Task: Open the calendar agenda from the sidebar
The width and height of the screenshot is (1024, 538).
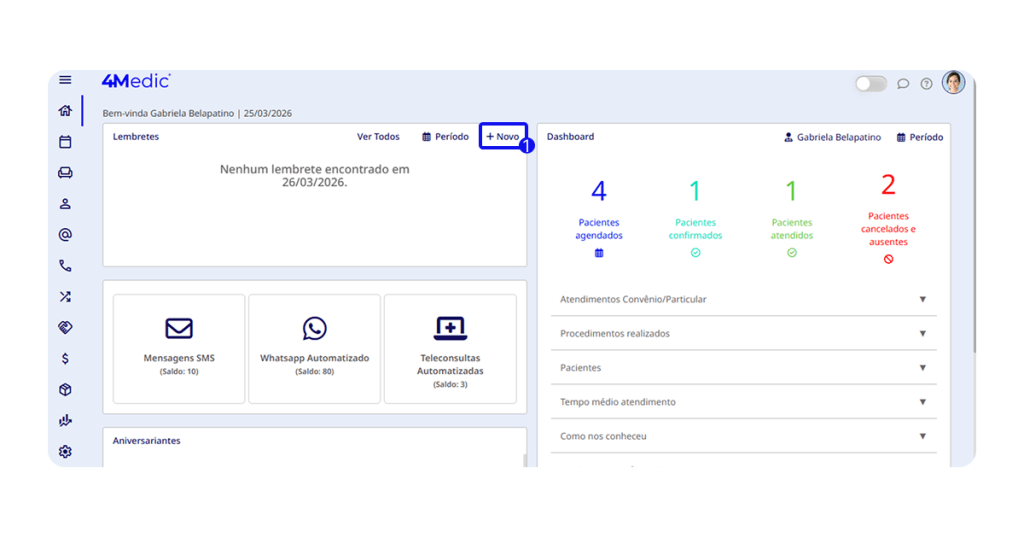Action: 65,142
